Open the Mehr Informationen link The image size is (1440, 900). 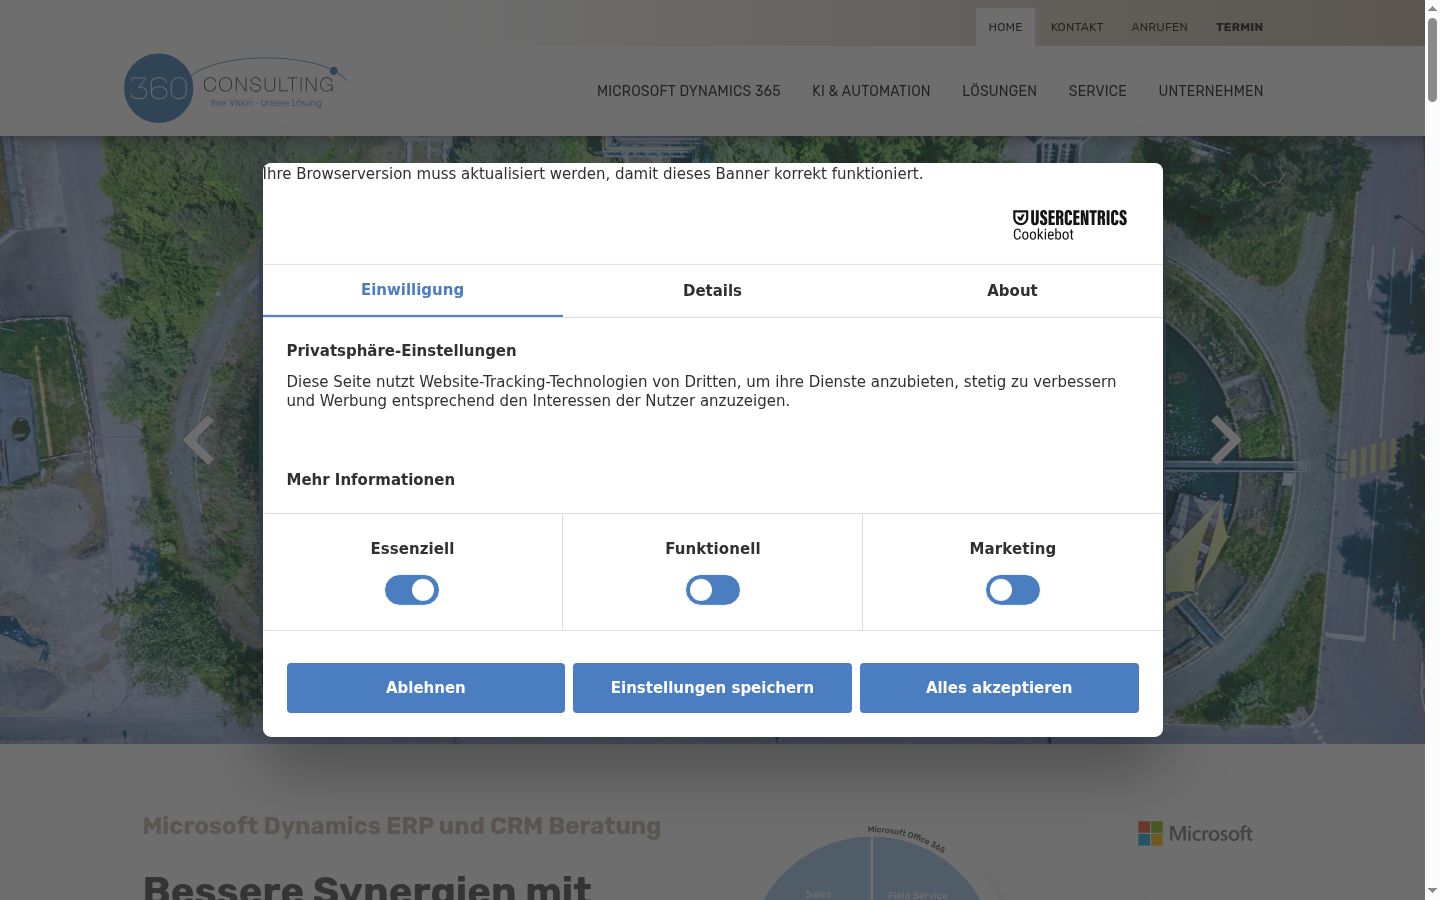click(370, 480)
